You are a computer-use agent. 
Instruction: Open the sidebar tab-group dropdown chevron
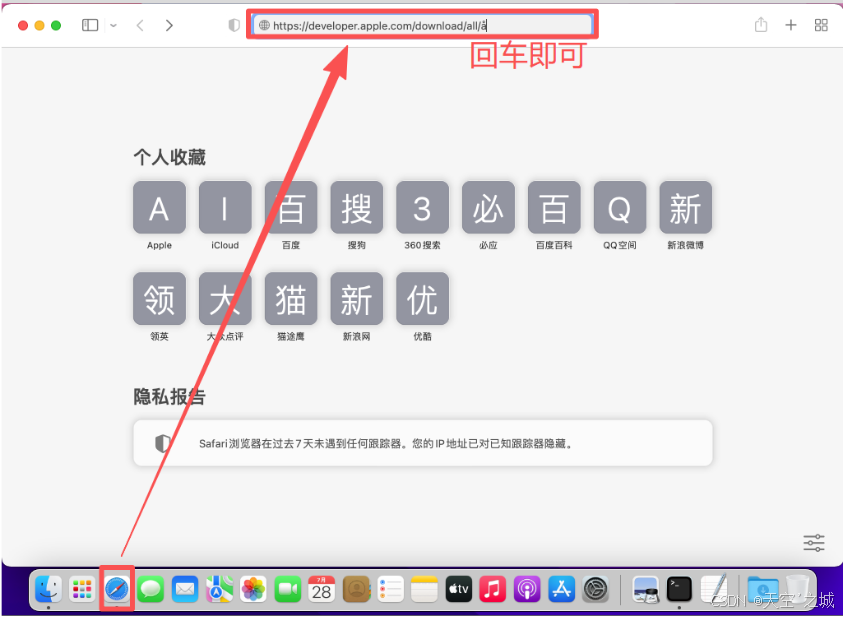tap(114, 25)
